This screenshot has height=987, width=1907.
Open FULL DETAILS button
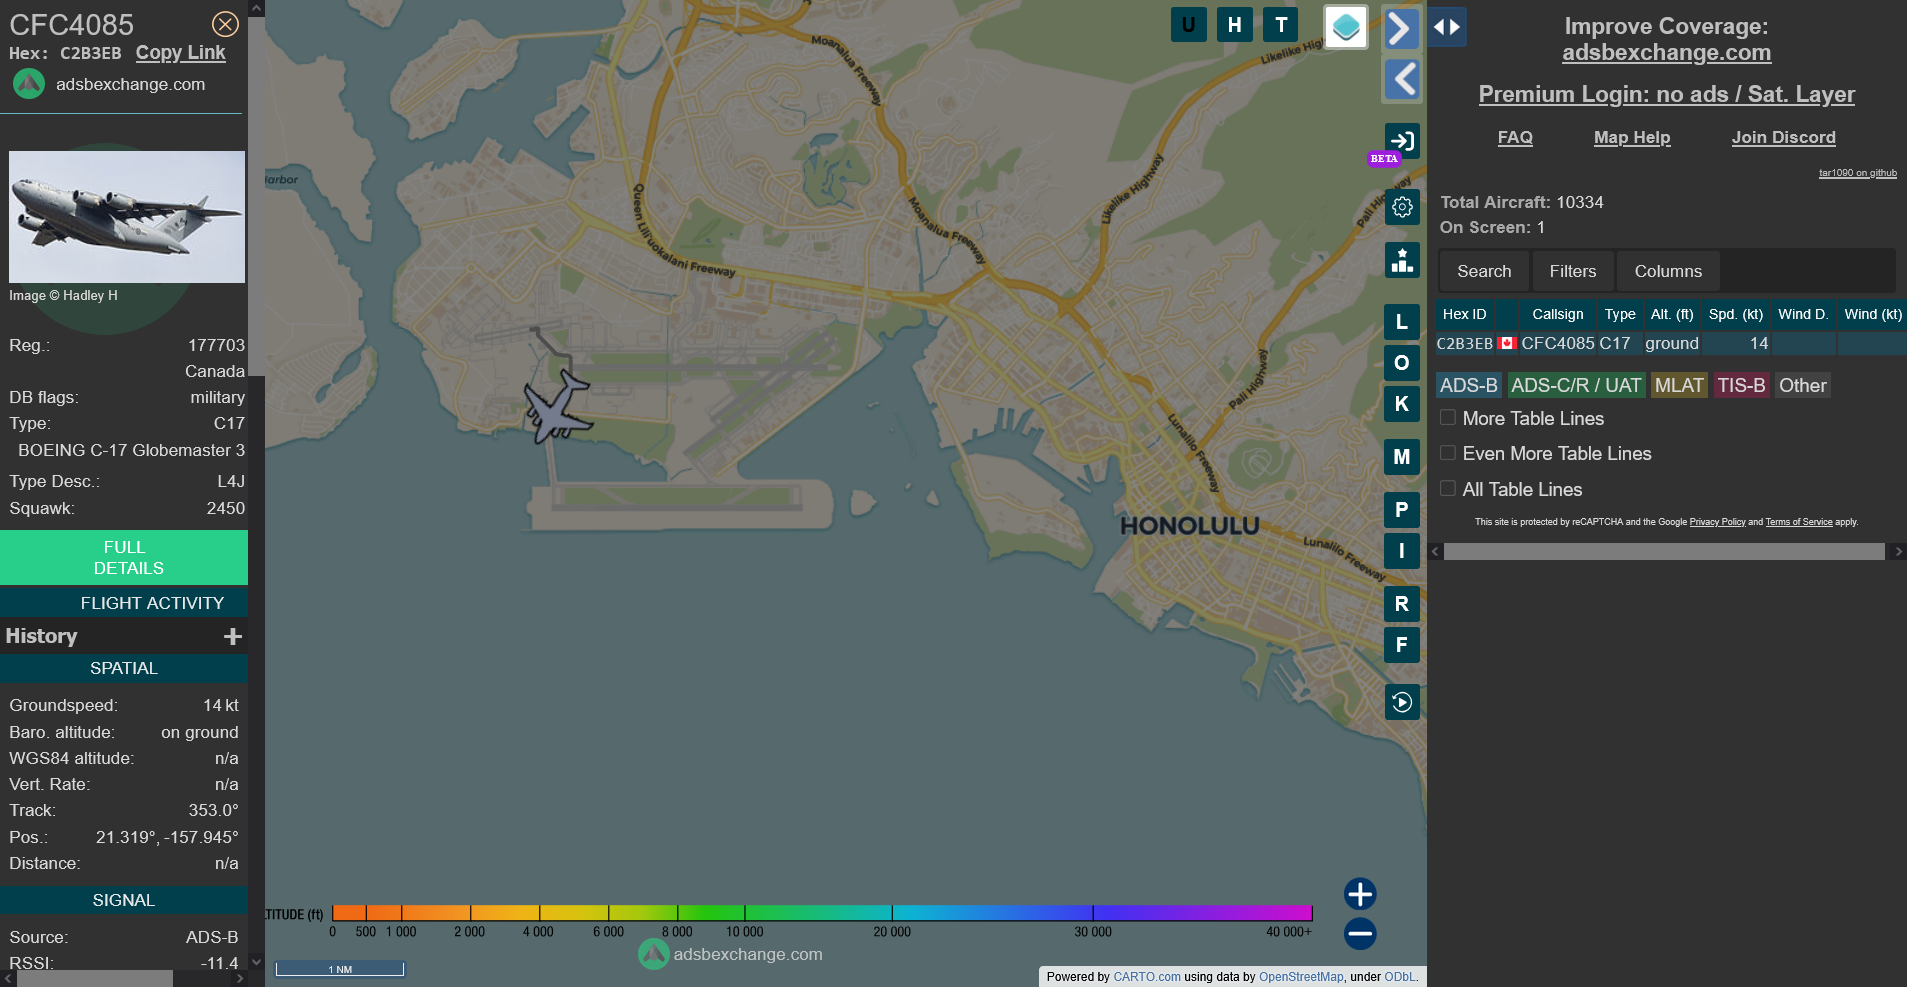[x=124, y=558]
